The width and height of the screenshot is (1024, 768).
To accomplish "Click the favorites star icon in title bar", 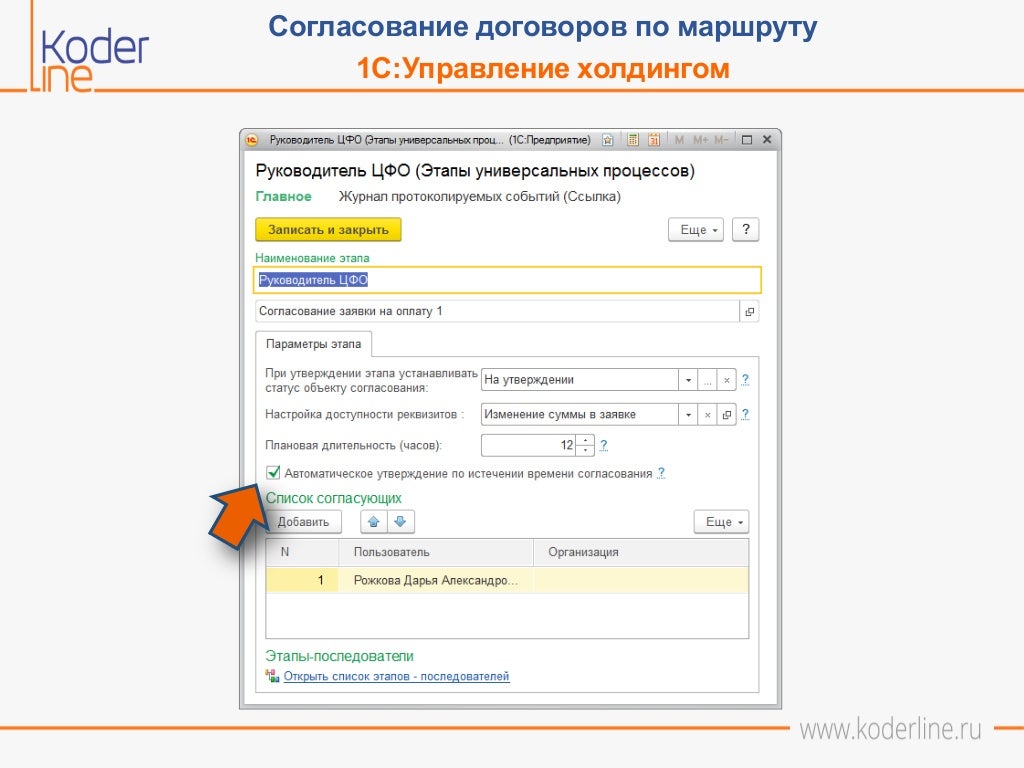I will [x=607, y=140].
